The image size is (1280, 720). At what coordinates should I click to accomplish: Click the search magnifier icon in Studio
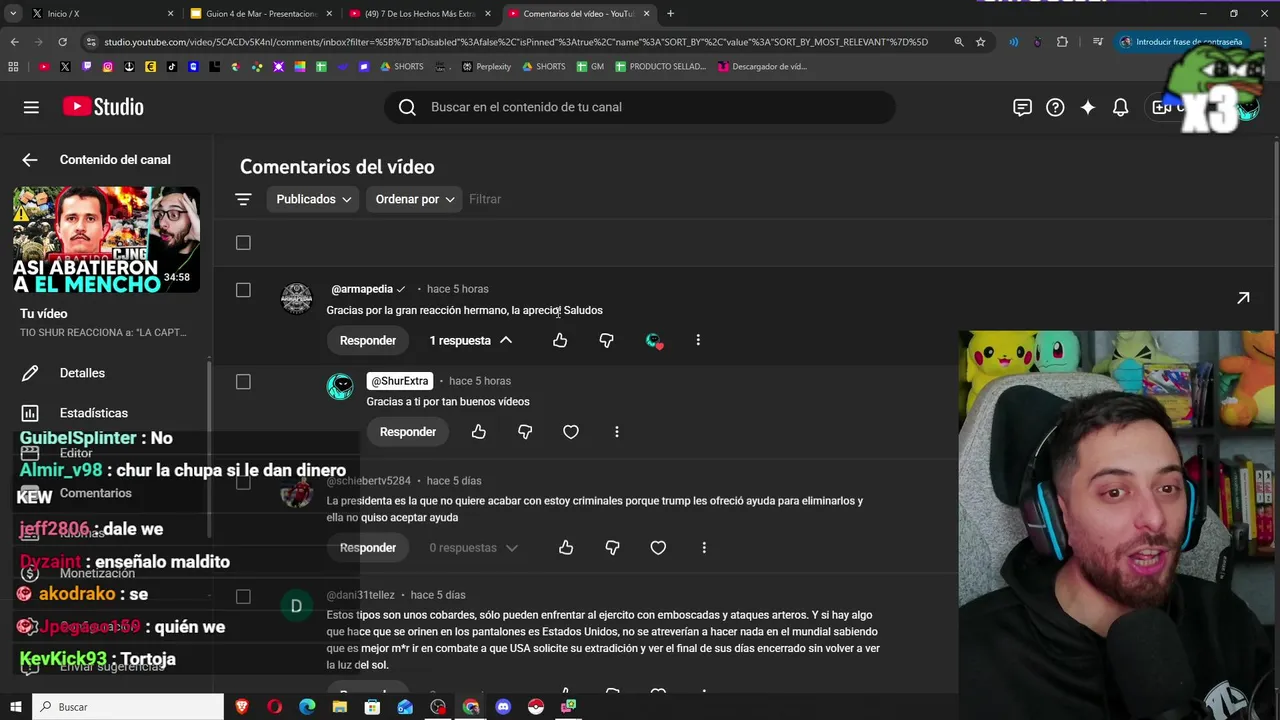(407, 107)
